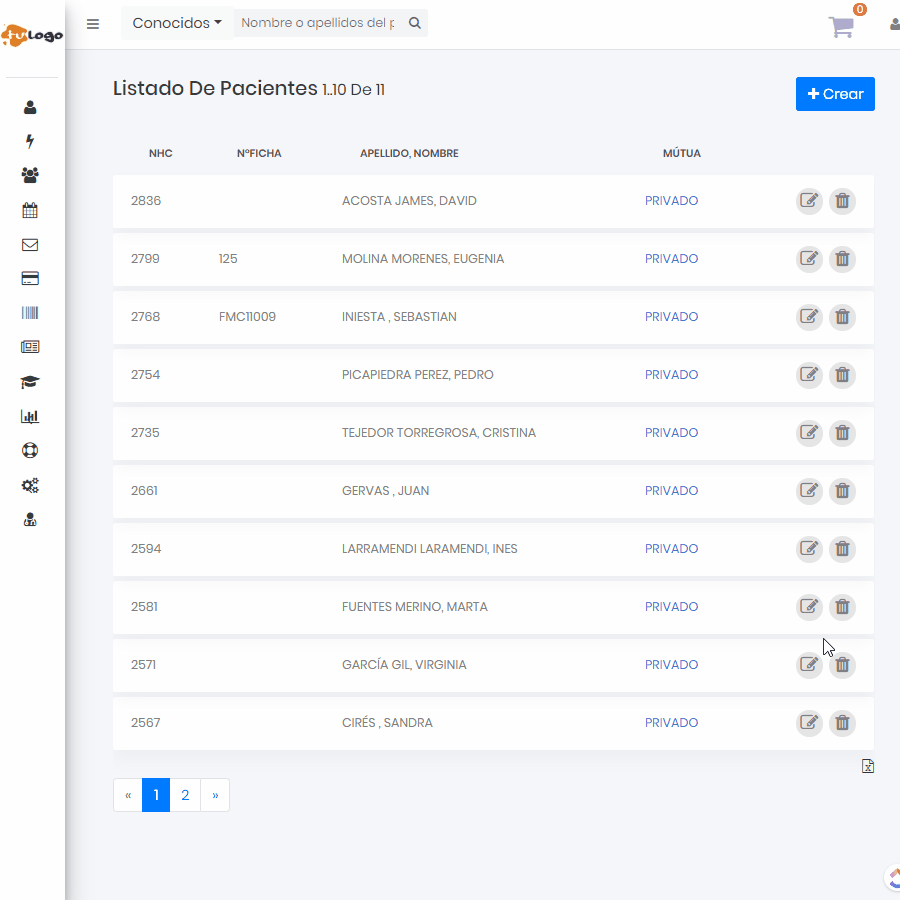Edit patient ACOSTA JAMES, DAVID
Screen dimensions: 900x900
point(809,201)
